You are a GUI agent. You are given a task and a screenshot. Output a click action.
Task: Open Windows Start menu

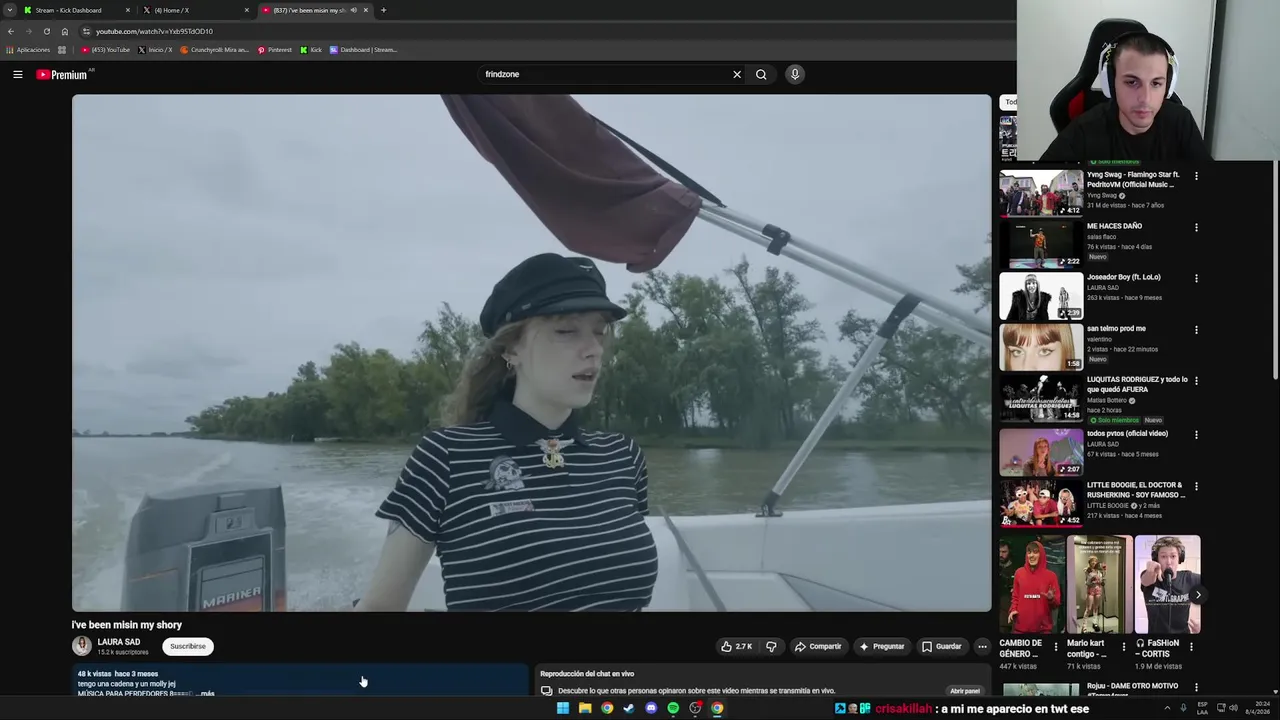coord(563,708)
